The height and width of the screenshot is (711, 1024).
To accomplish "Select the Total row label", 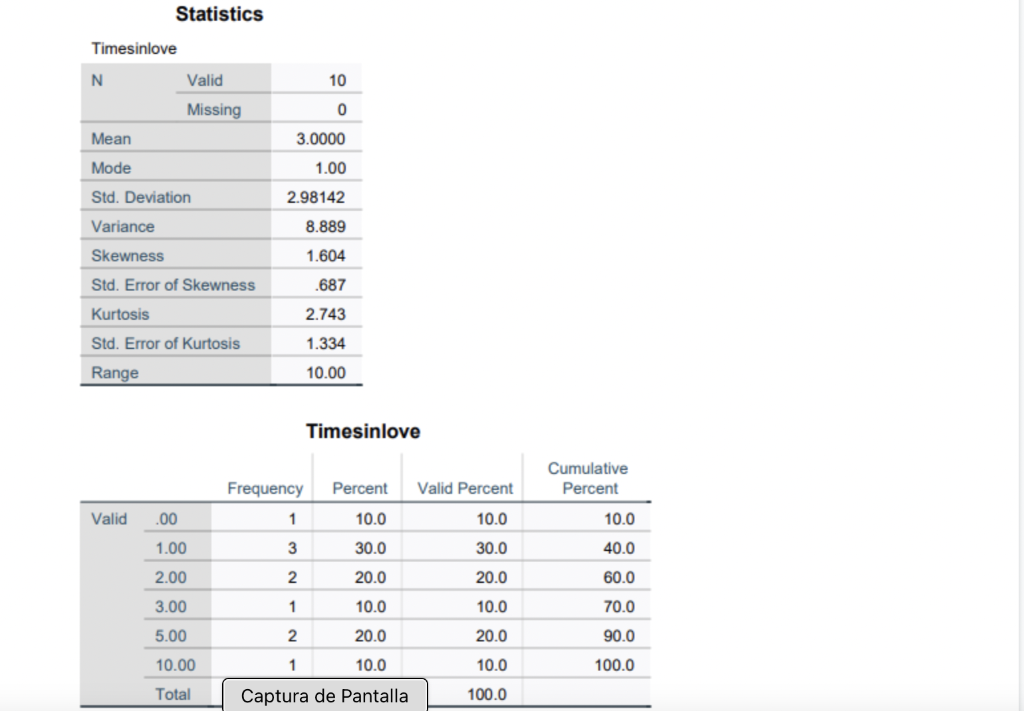I will click(x=173, y=694).
